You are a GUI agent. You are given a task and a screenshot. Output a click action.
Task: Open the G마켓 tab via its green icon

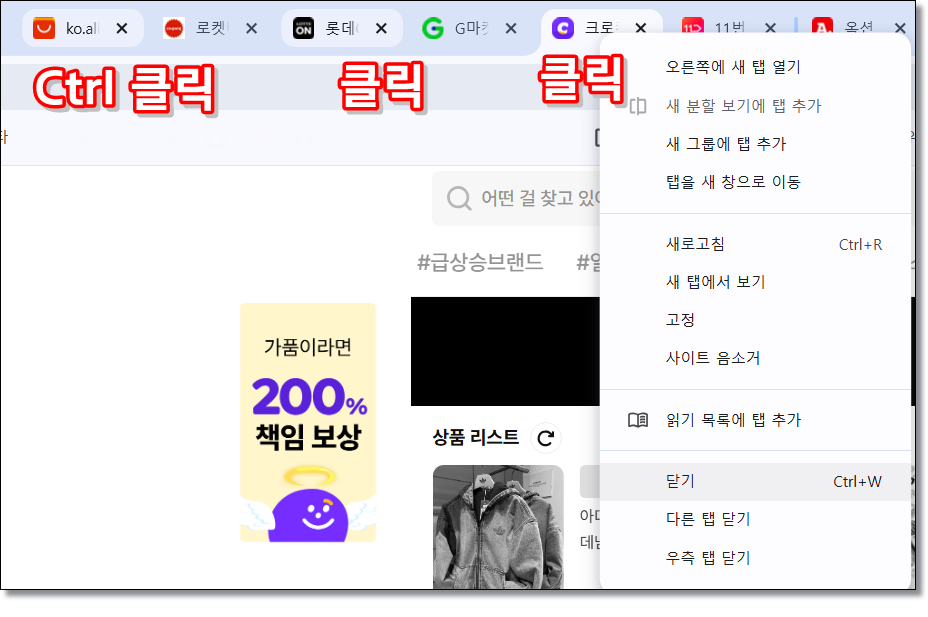click(432, 28)
